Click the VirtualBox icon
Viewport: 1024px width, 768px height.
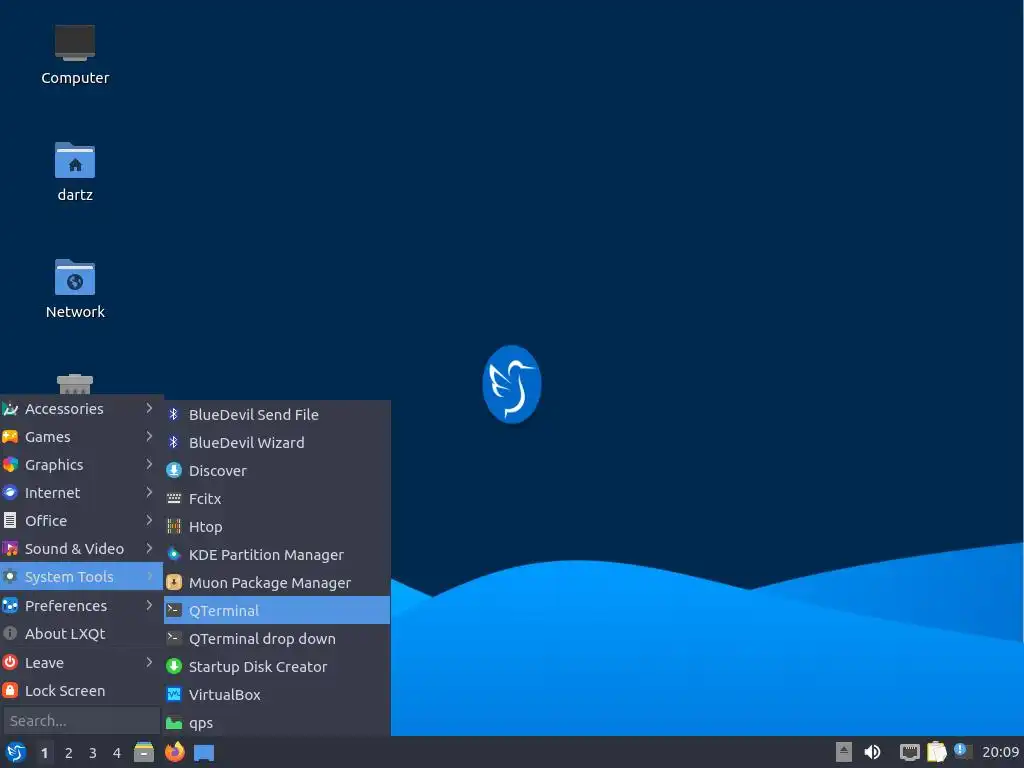[x=174, y=694]
